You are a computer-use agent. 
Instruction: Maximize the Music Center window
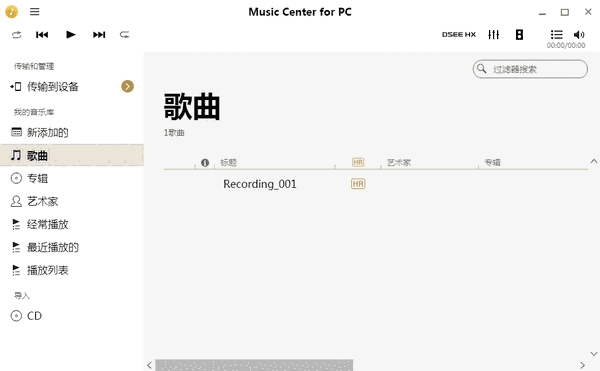coord(565,12)
